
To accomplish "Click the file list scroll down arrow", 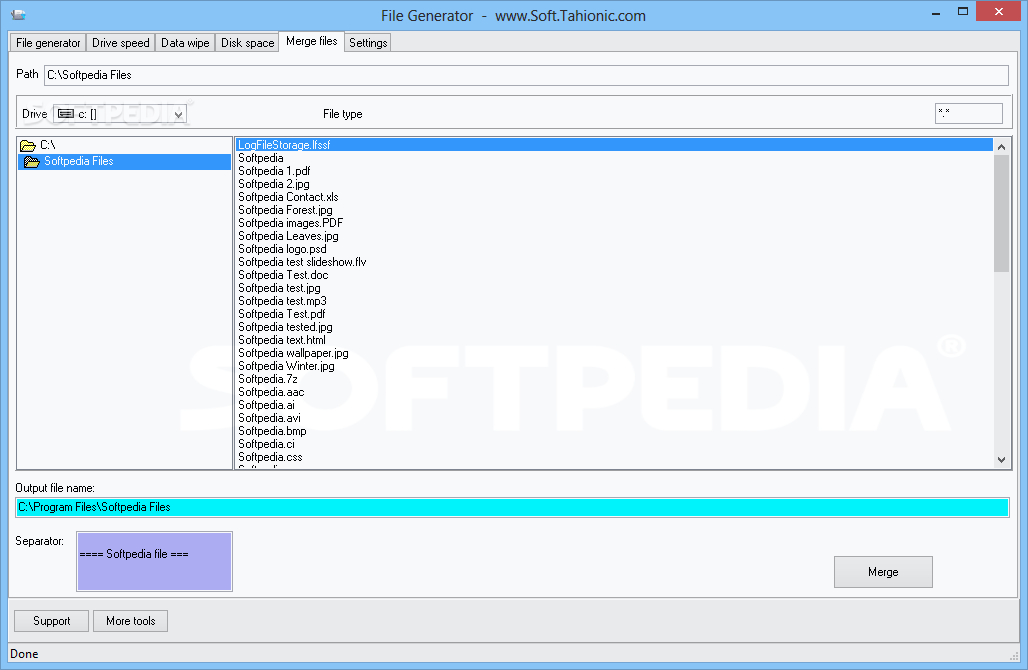I will 1001,460.
